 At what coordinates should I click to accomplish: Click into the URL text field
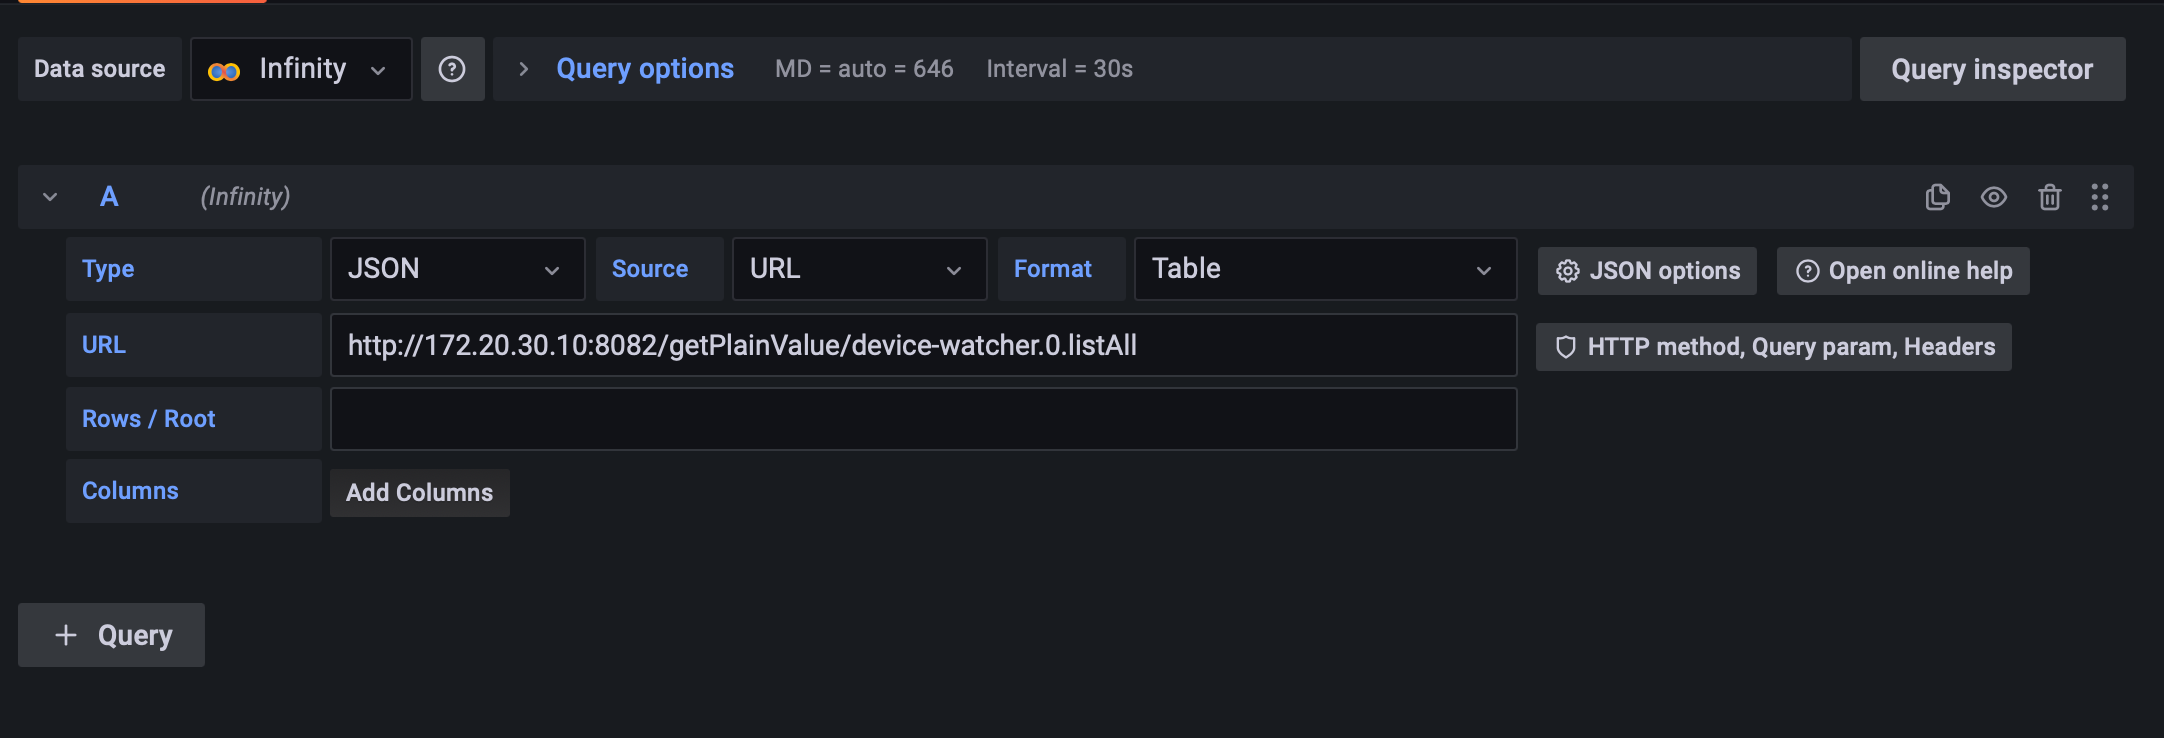tap(923, 345)
